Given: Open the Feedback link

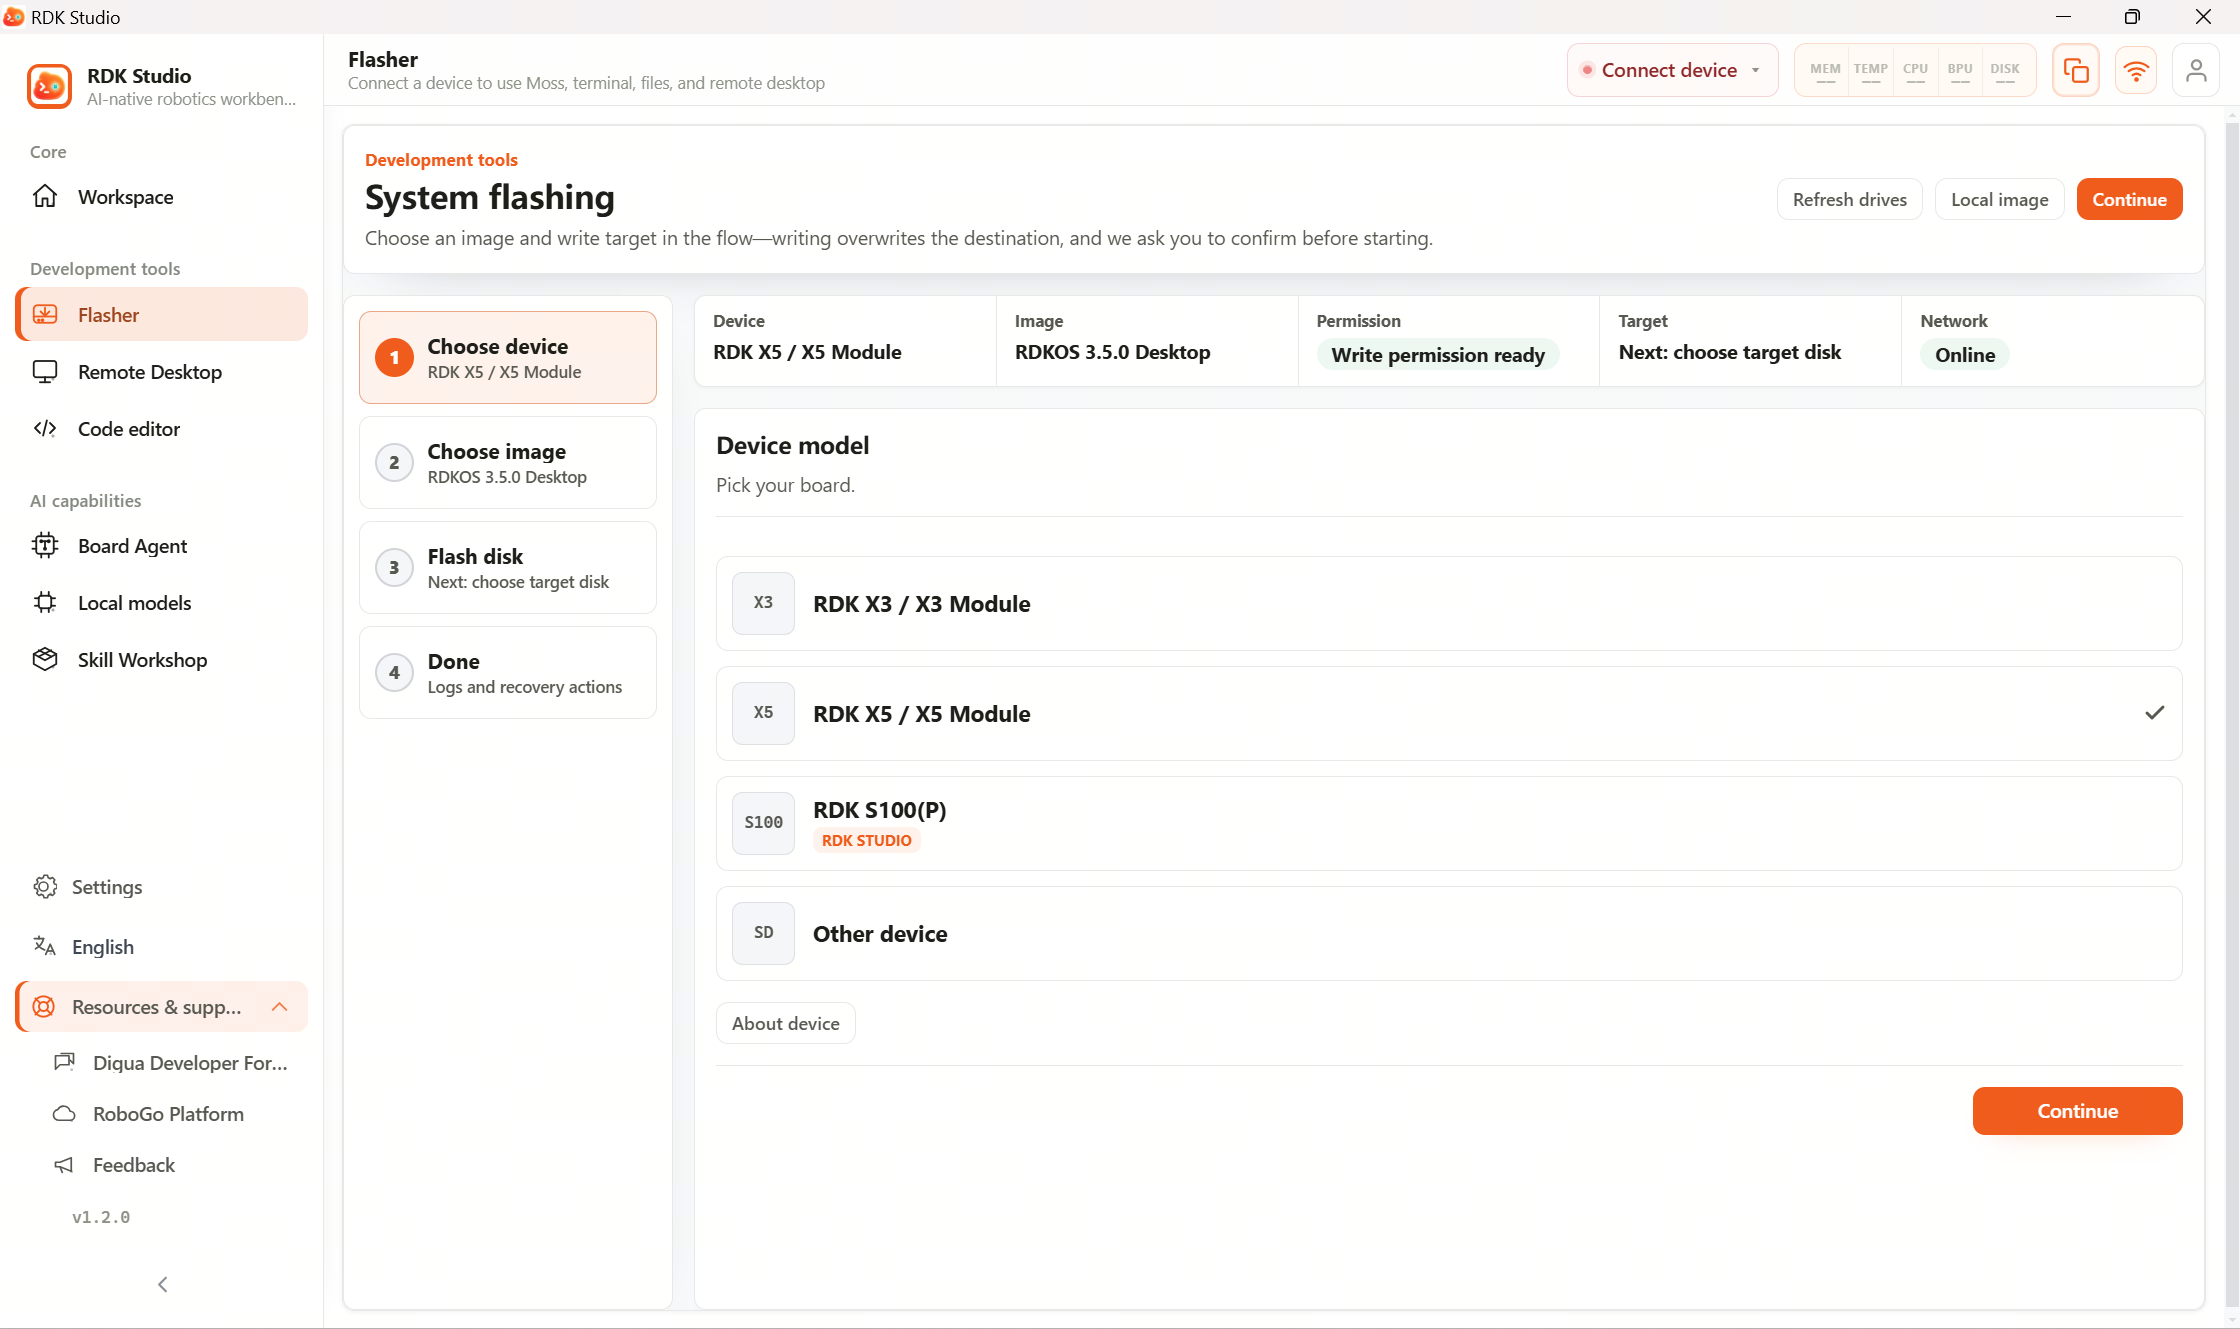Looking at the screenshot, I should (x=134, y=1165).
